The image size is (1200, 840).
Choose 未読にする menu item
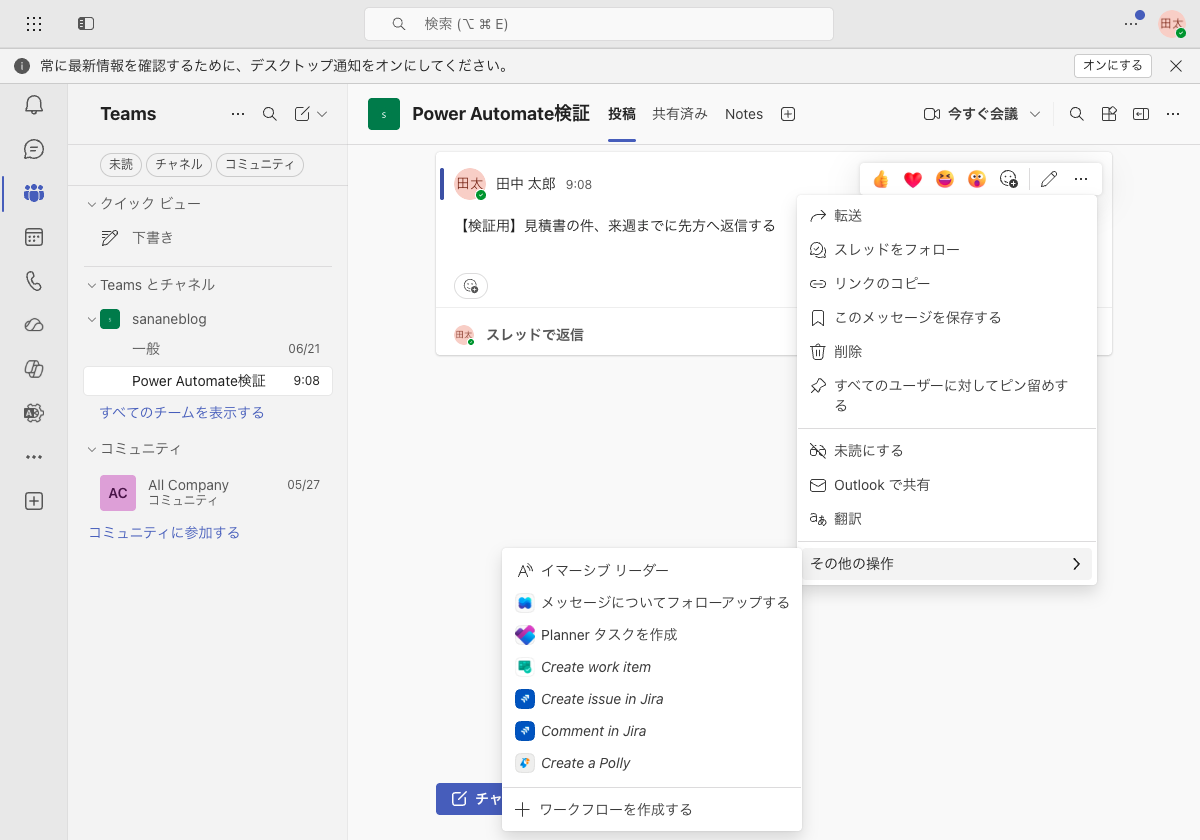pos(947,451)
